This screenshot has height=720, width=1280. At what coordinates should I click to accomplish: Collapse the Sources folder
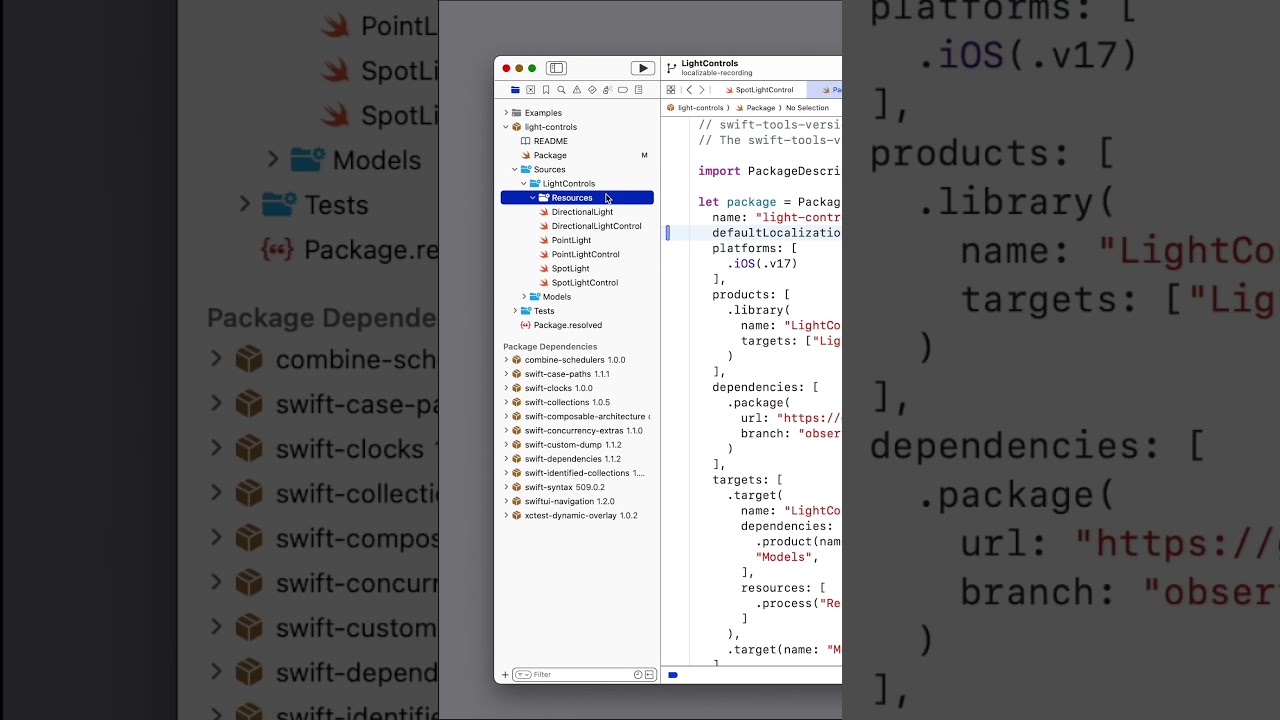click(x=515, y=169)
